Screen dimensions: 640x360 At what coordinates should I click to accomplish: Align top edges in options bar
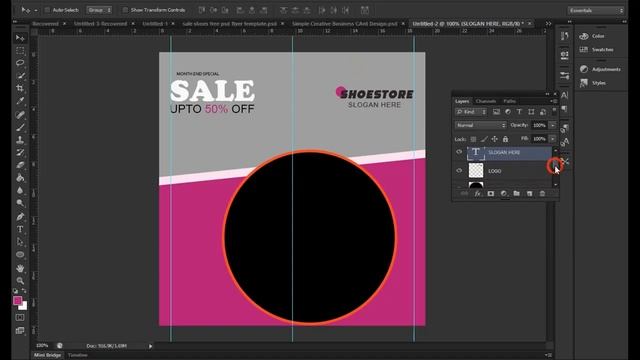tap(202, 10)
